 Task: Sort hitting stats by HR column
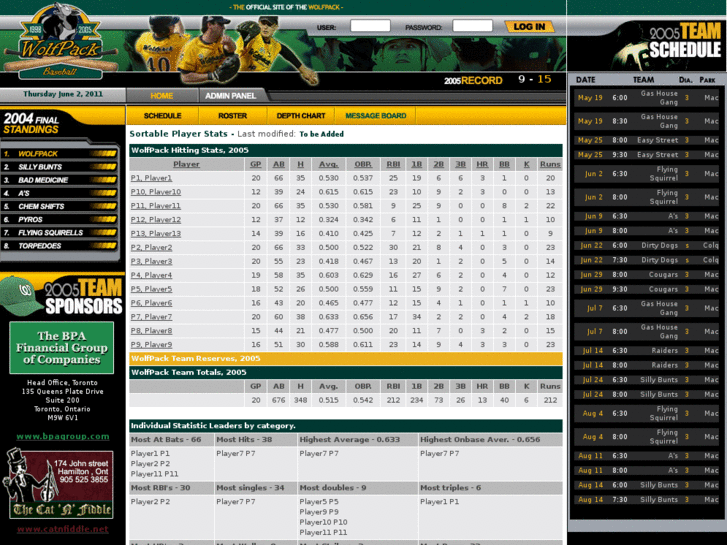(482, 164)
